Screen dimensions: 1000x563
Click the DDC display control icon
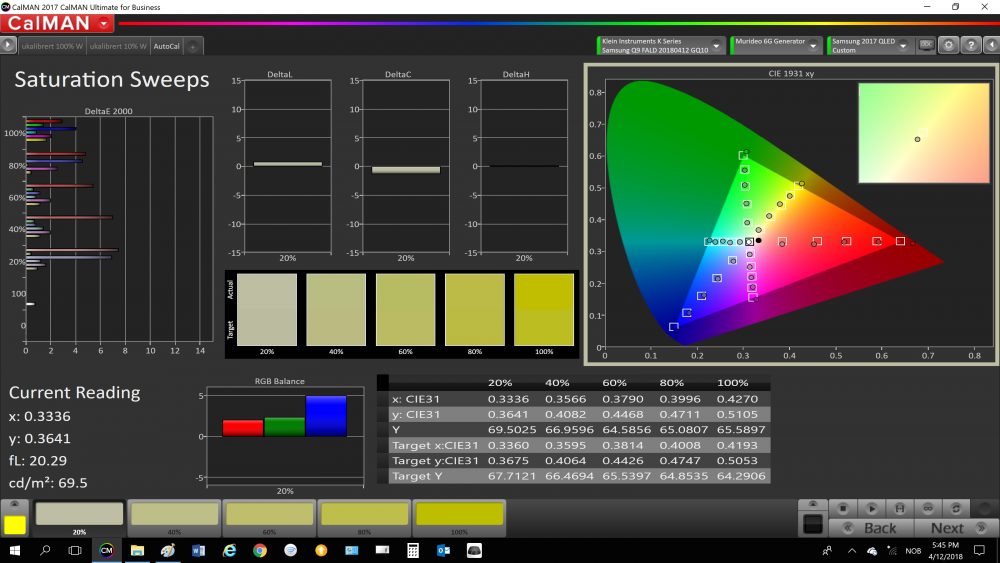(926, 45)
